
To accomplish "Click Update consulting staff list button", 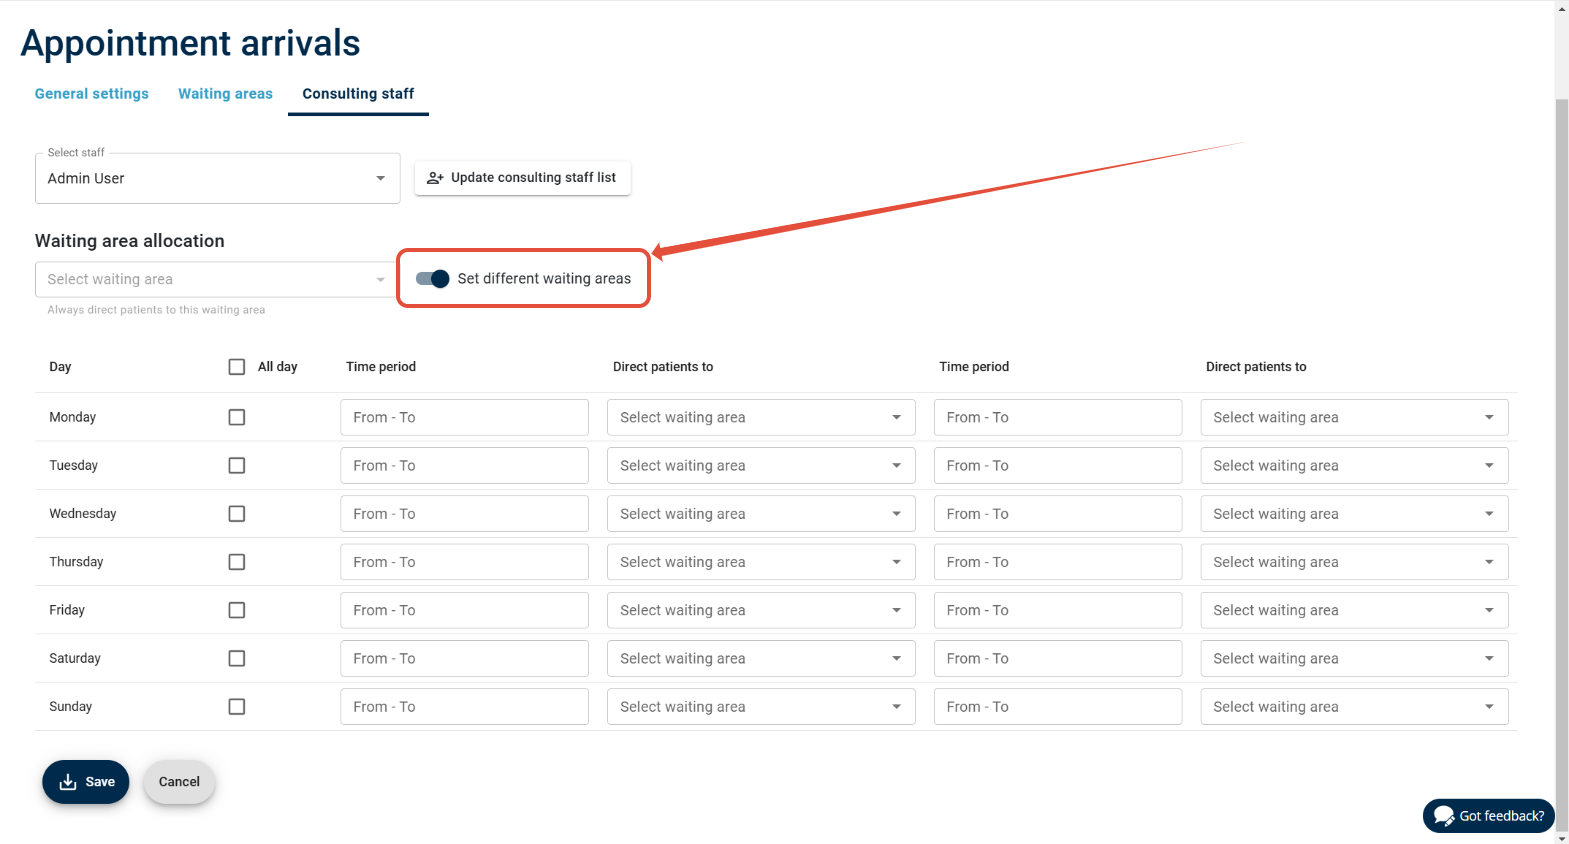I will 523,178.
